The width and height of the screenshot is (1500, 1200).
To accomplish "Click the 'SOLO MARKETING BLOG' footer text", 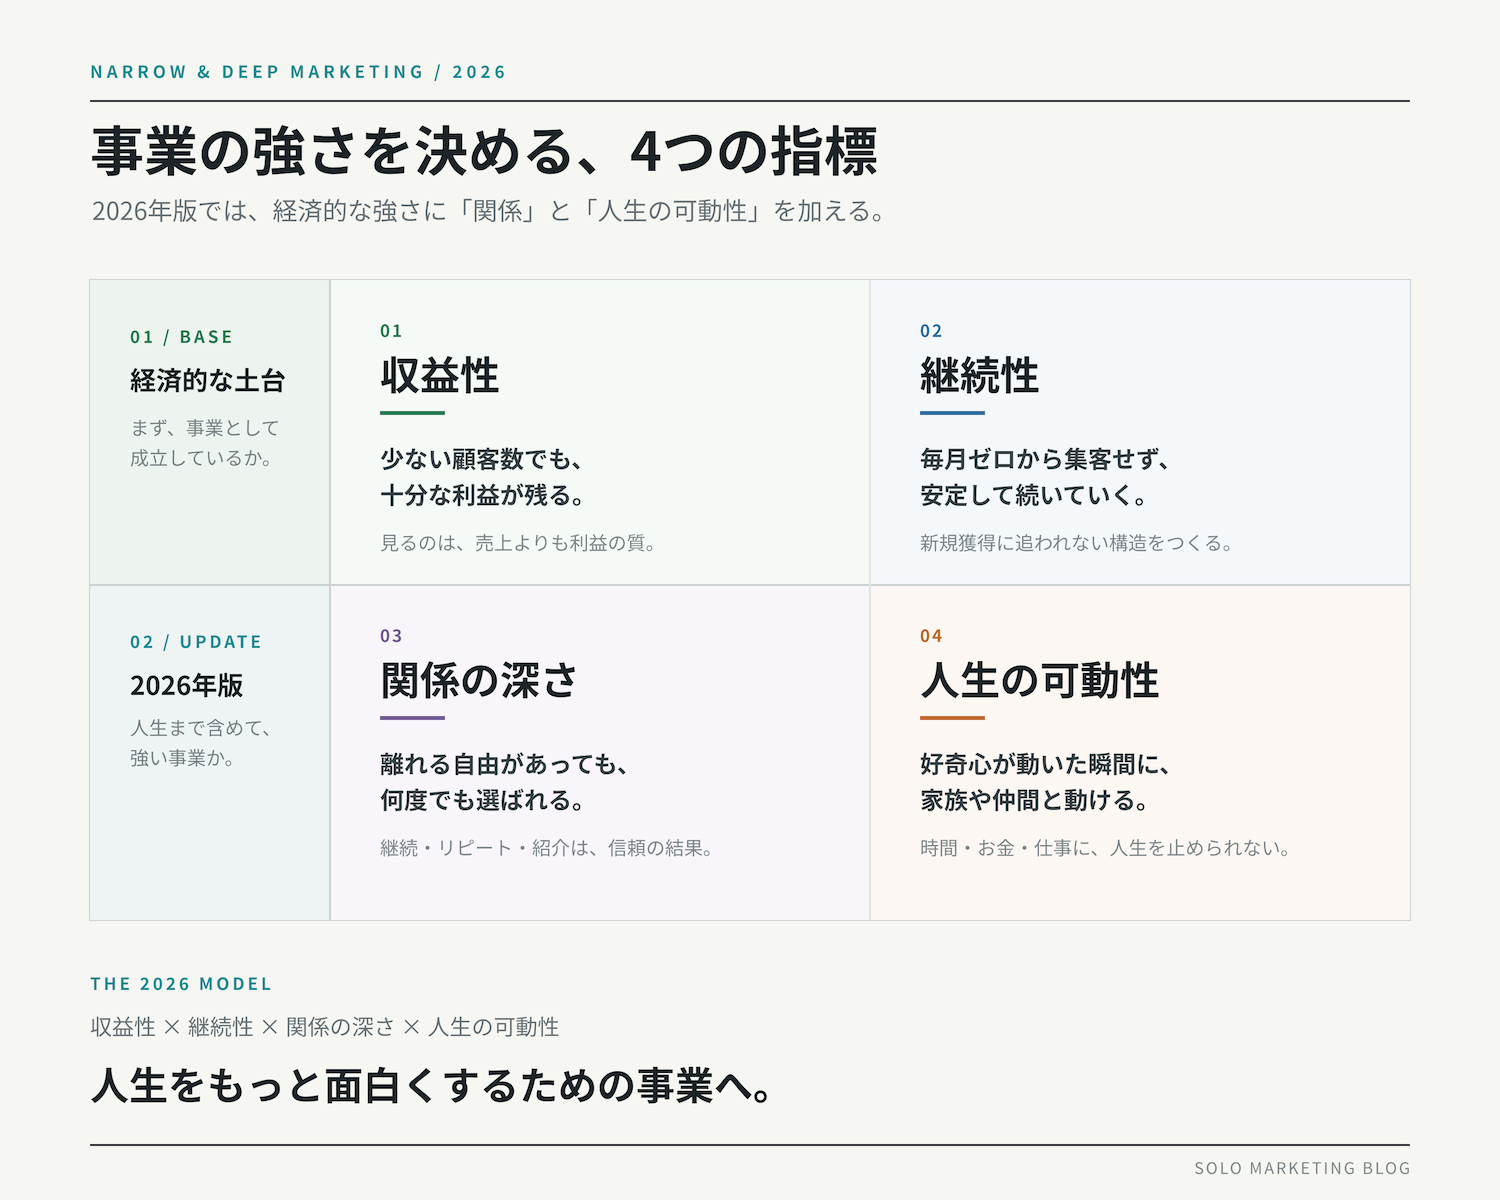I will coord(1302,1168).
